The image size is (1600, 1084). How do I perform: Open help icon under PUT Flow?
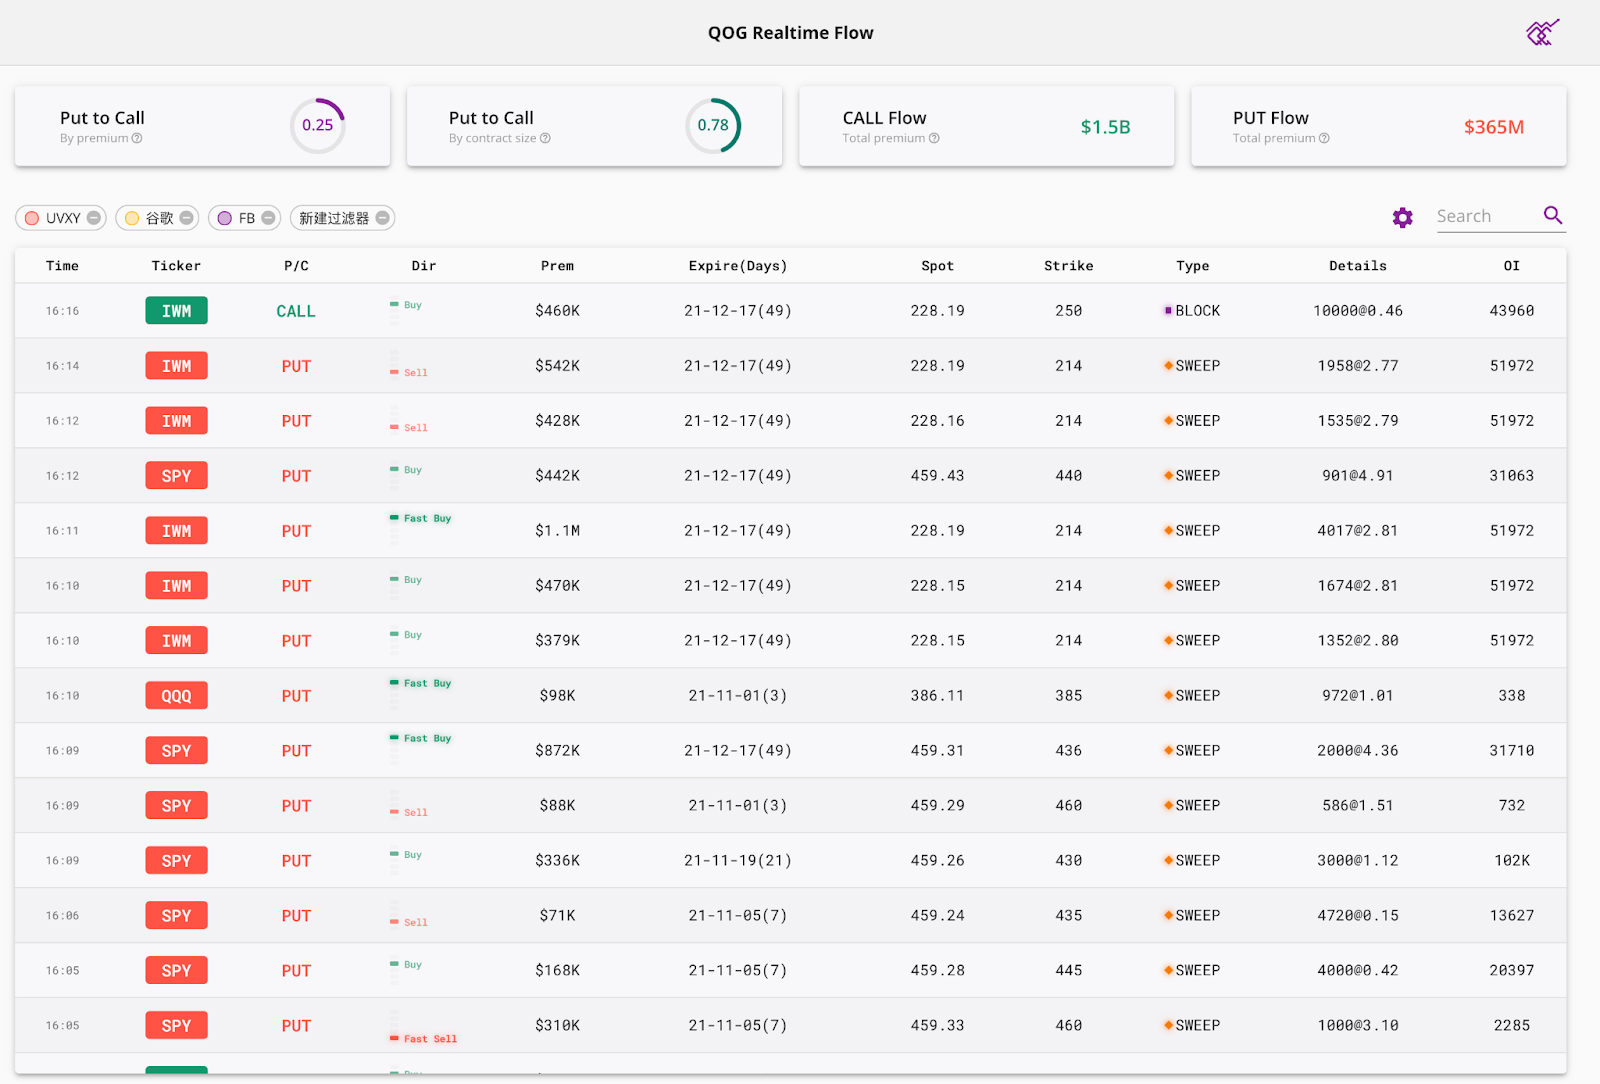click(1324, 139)
